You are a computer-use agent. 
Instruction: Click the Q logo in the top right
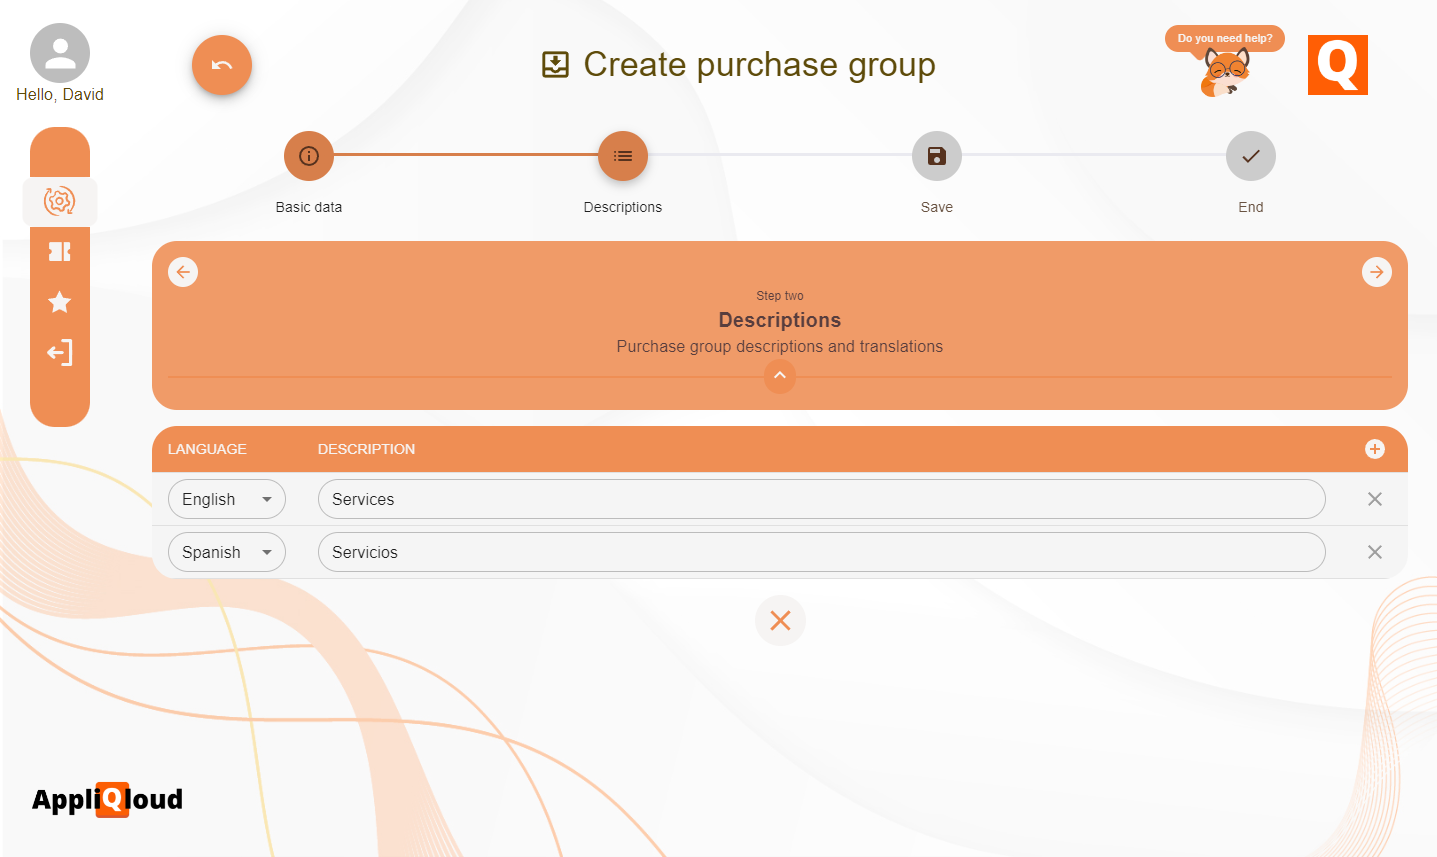[x=1337, y=65]
